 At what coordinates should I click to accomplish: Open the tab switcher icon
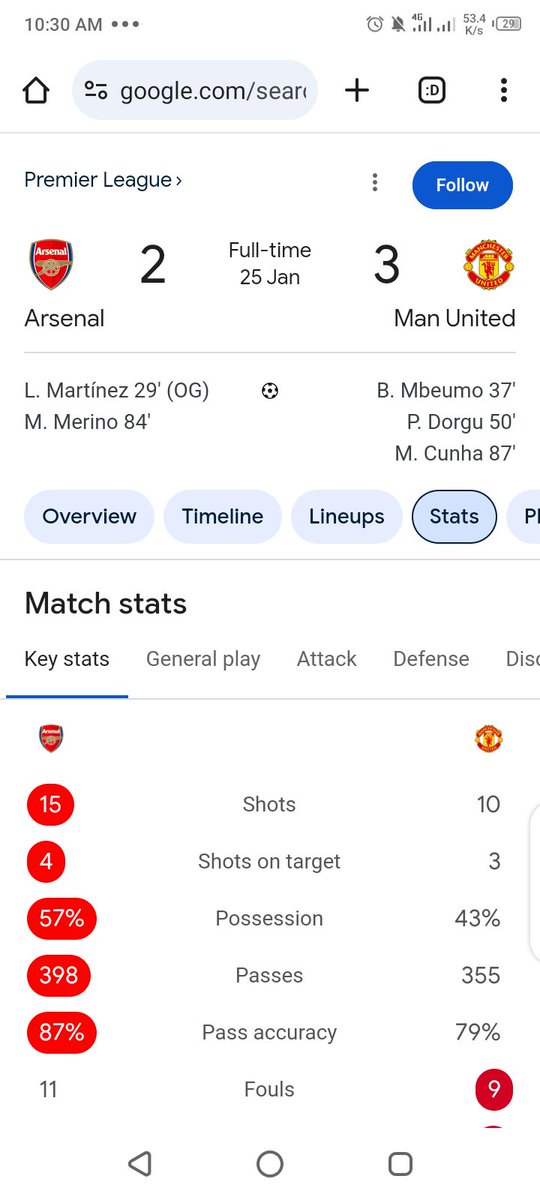(431, 91)
